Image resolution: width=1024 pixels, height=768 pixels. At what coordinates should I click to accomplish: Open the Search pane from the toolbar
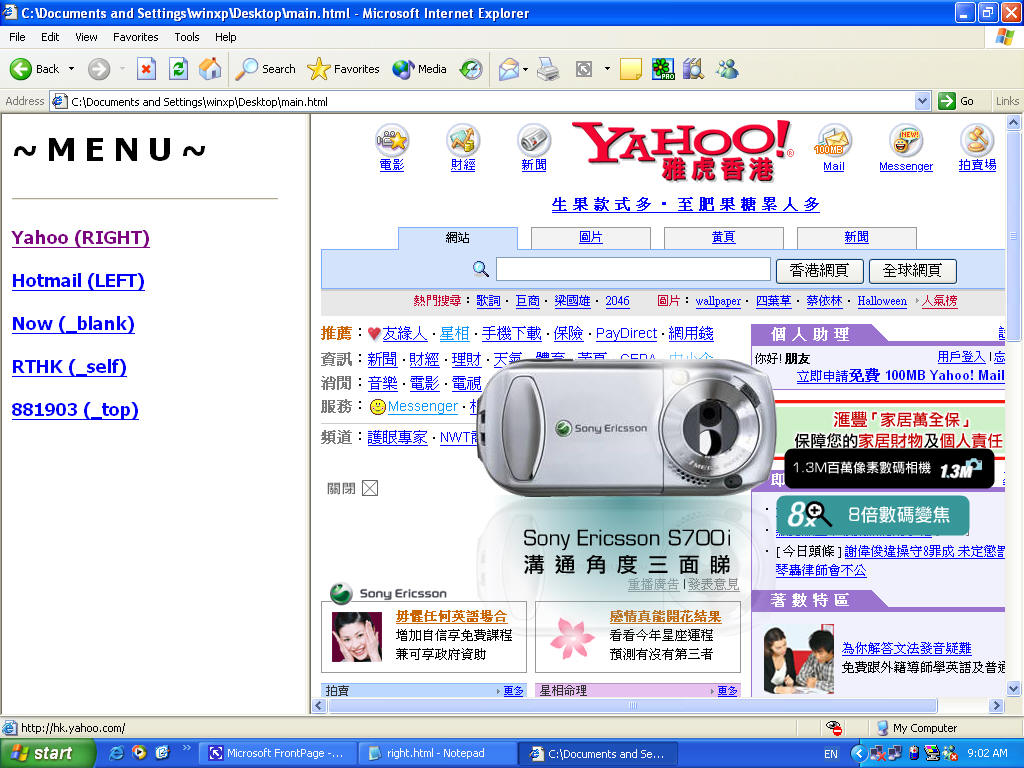265,69
